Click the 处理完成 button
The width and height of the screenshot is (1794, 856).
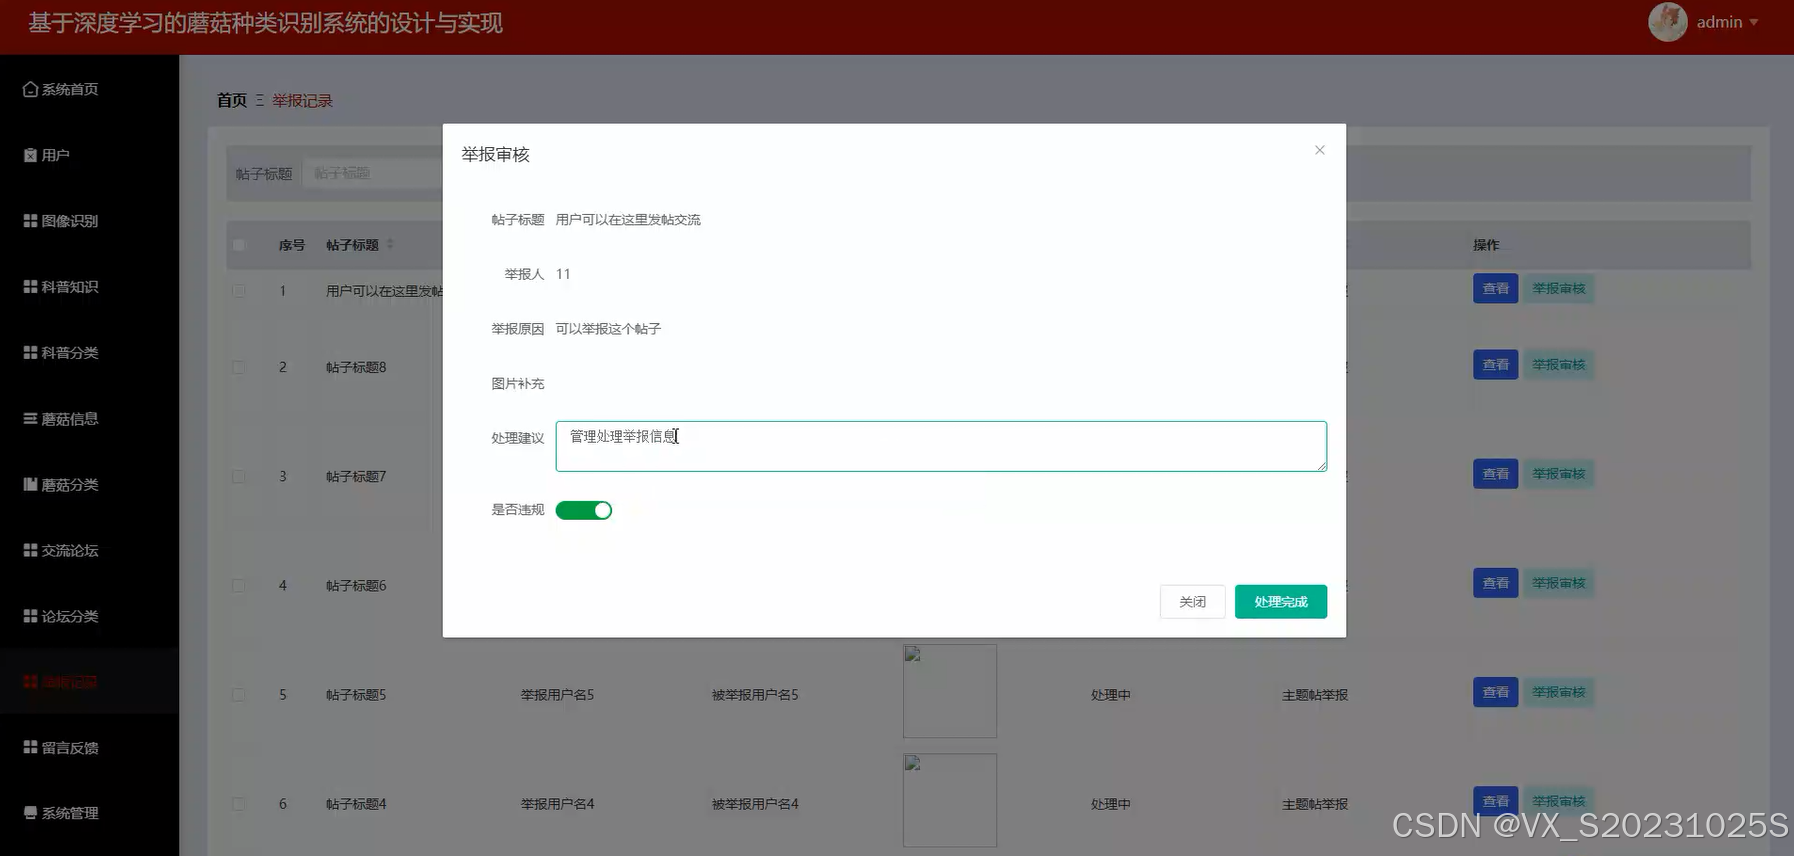(1281, 602)
